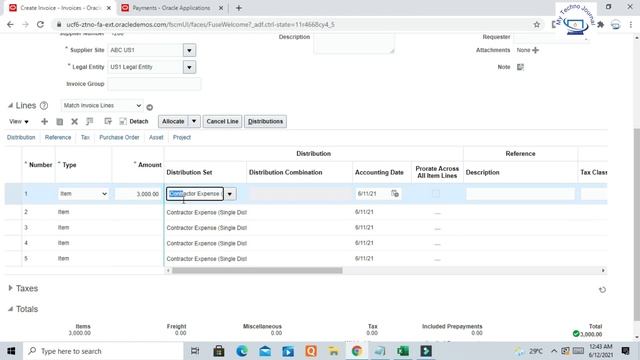Image resolution: width=640 pixels, height=360 pixels.
Task: Open Match Invoice Lines dropdown
Action: 102,105
